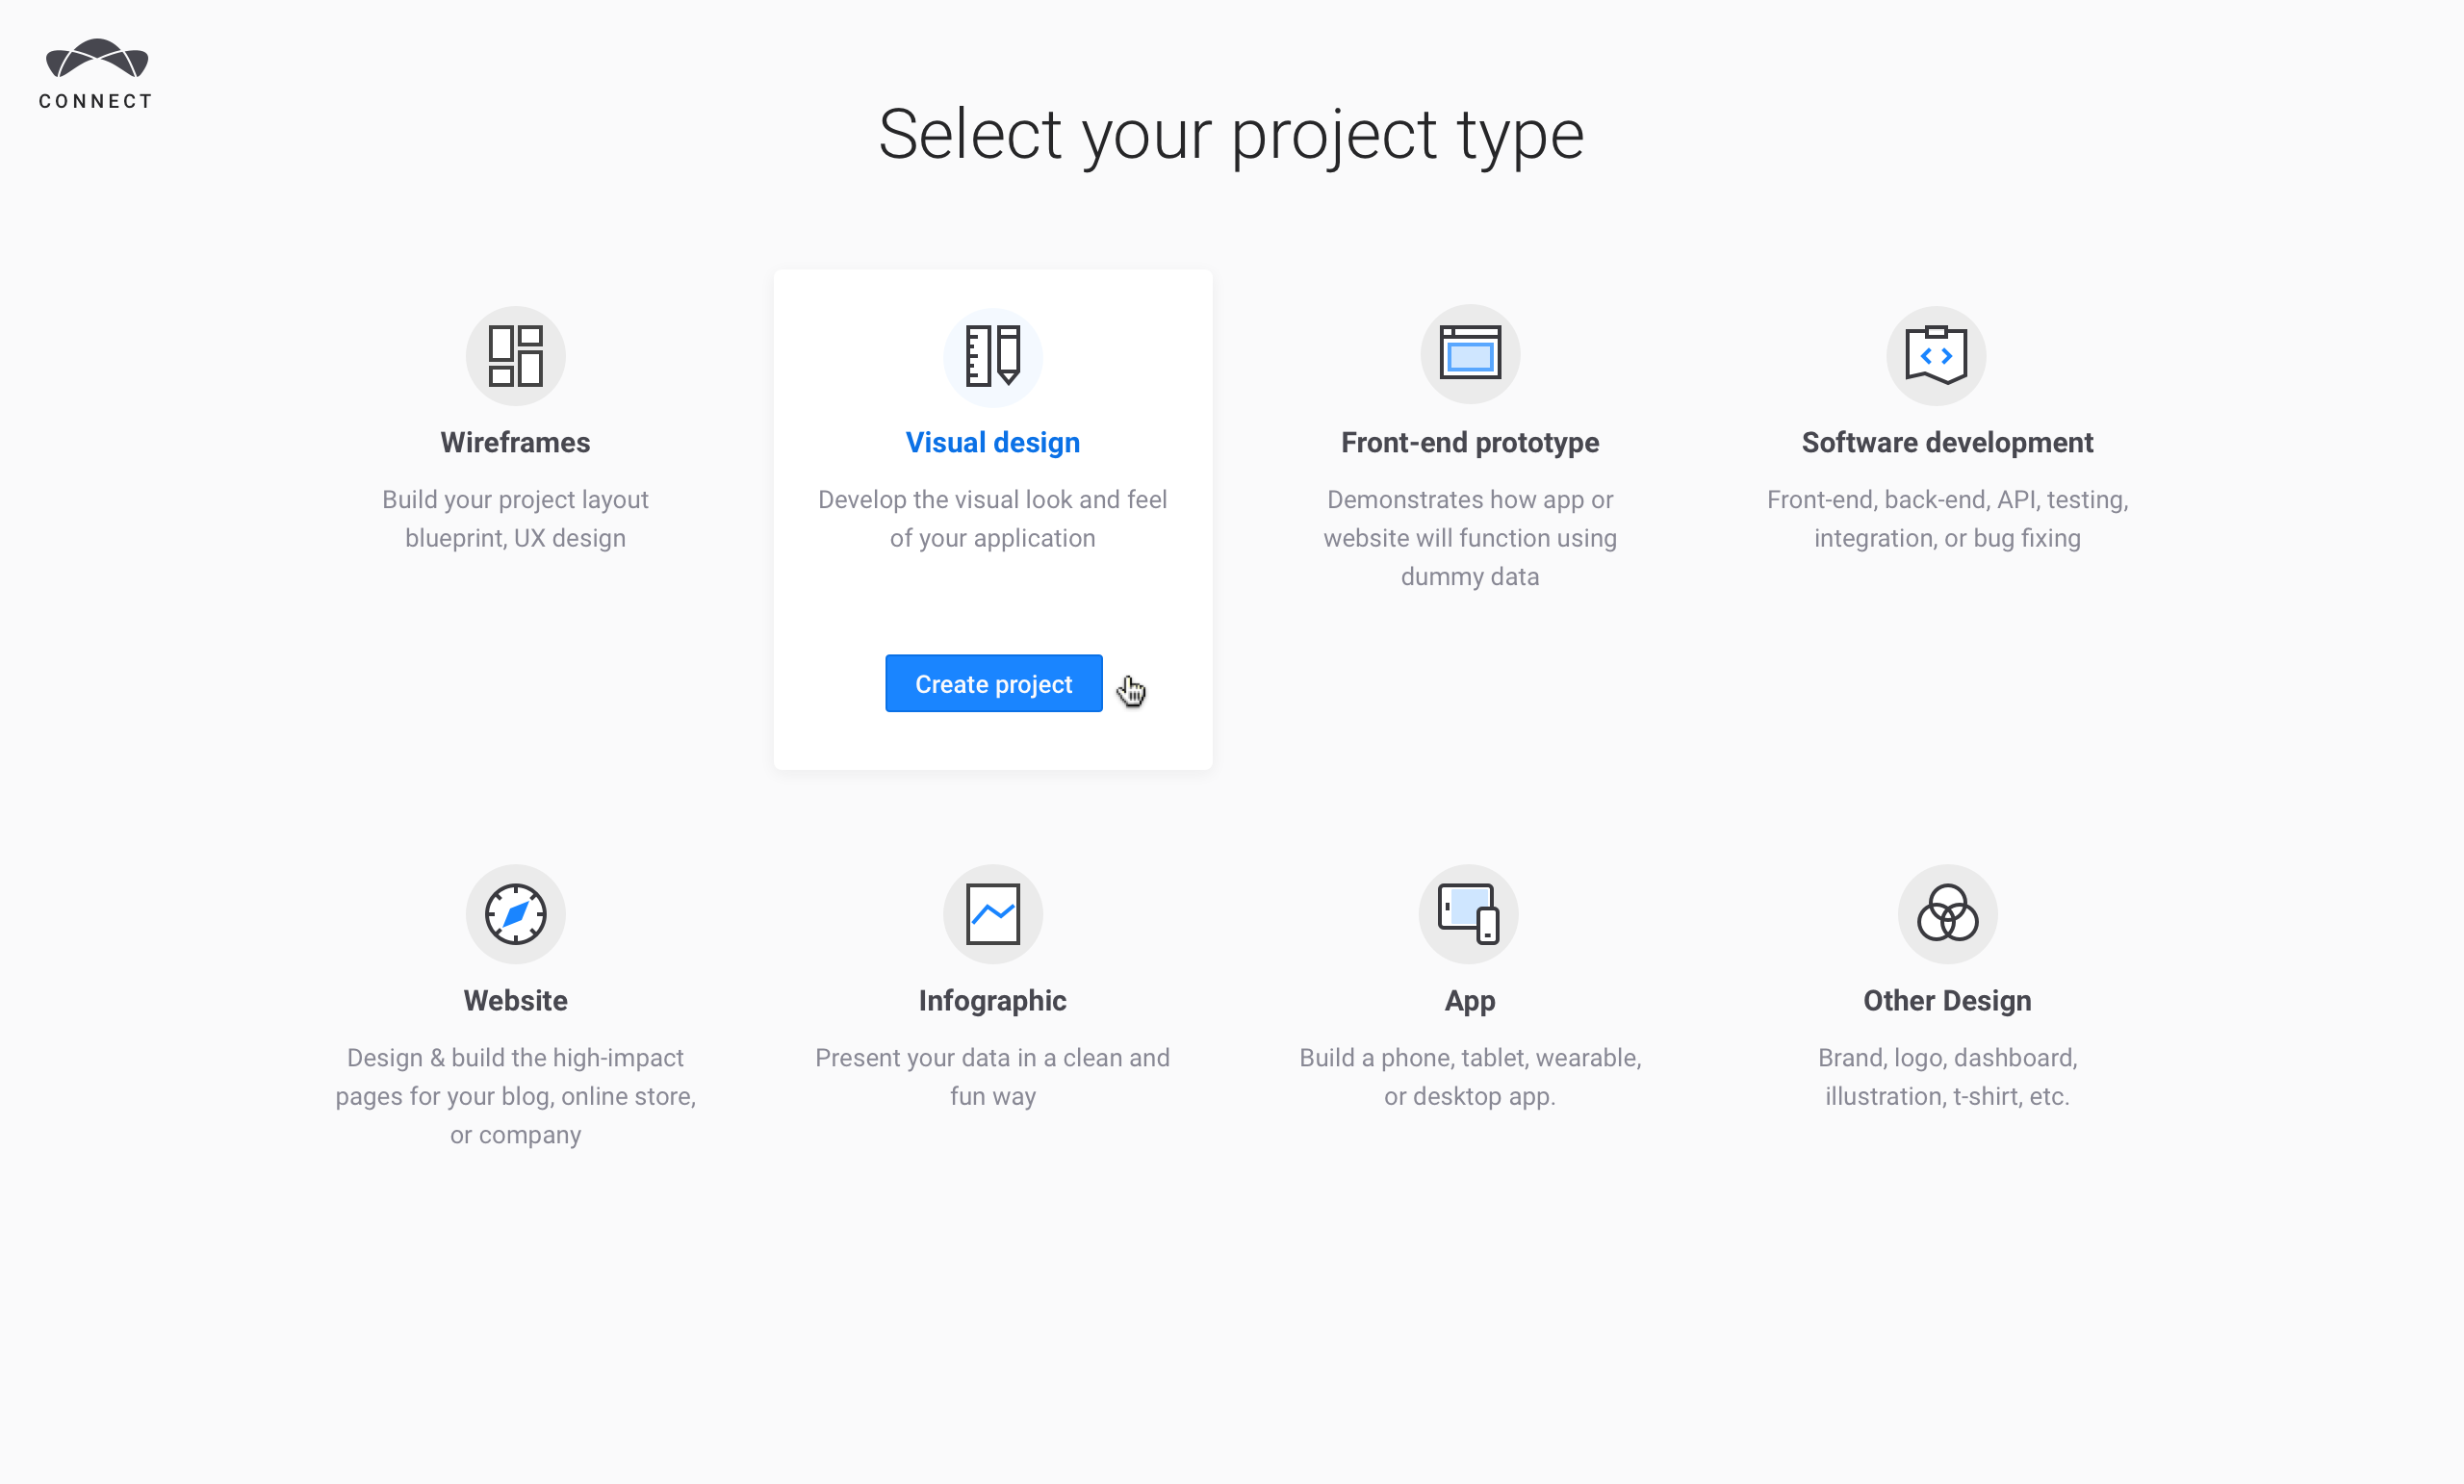This screenshot has width=2464, height=1484.
Task: Select the Software development code icon
Action: click(1935, 356)
